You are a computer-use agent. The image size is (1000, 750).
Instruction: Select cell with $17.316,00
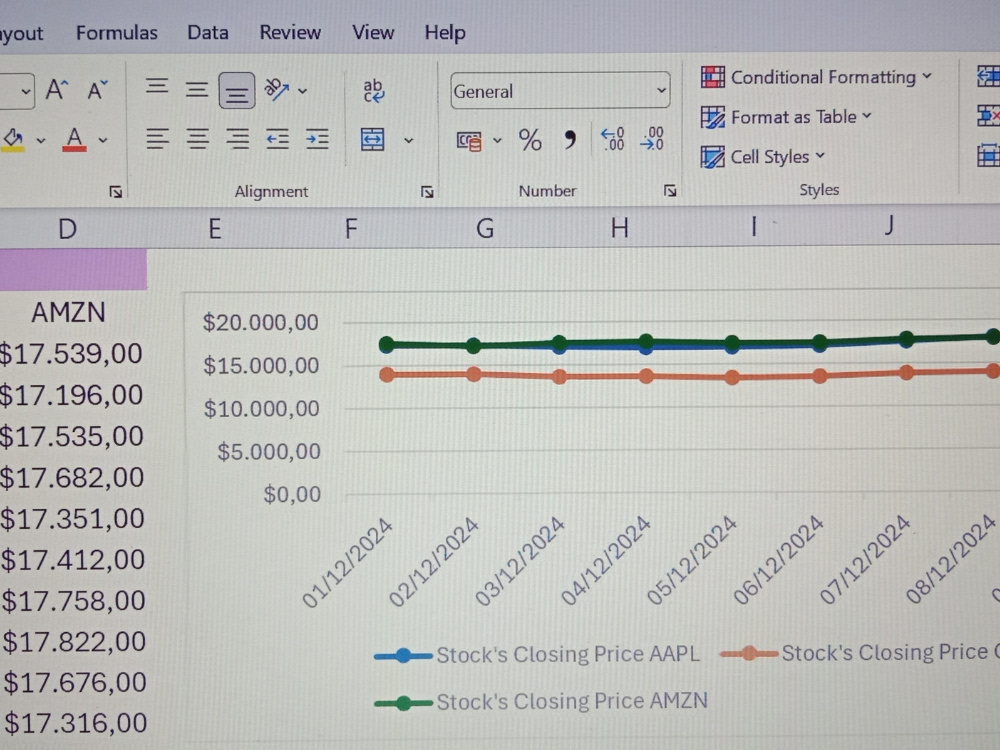coord(75,723)
